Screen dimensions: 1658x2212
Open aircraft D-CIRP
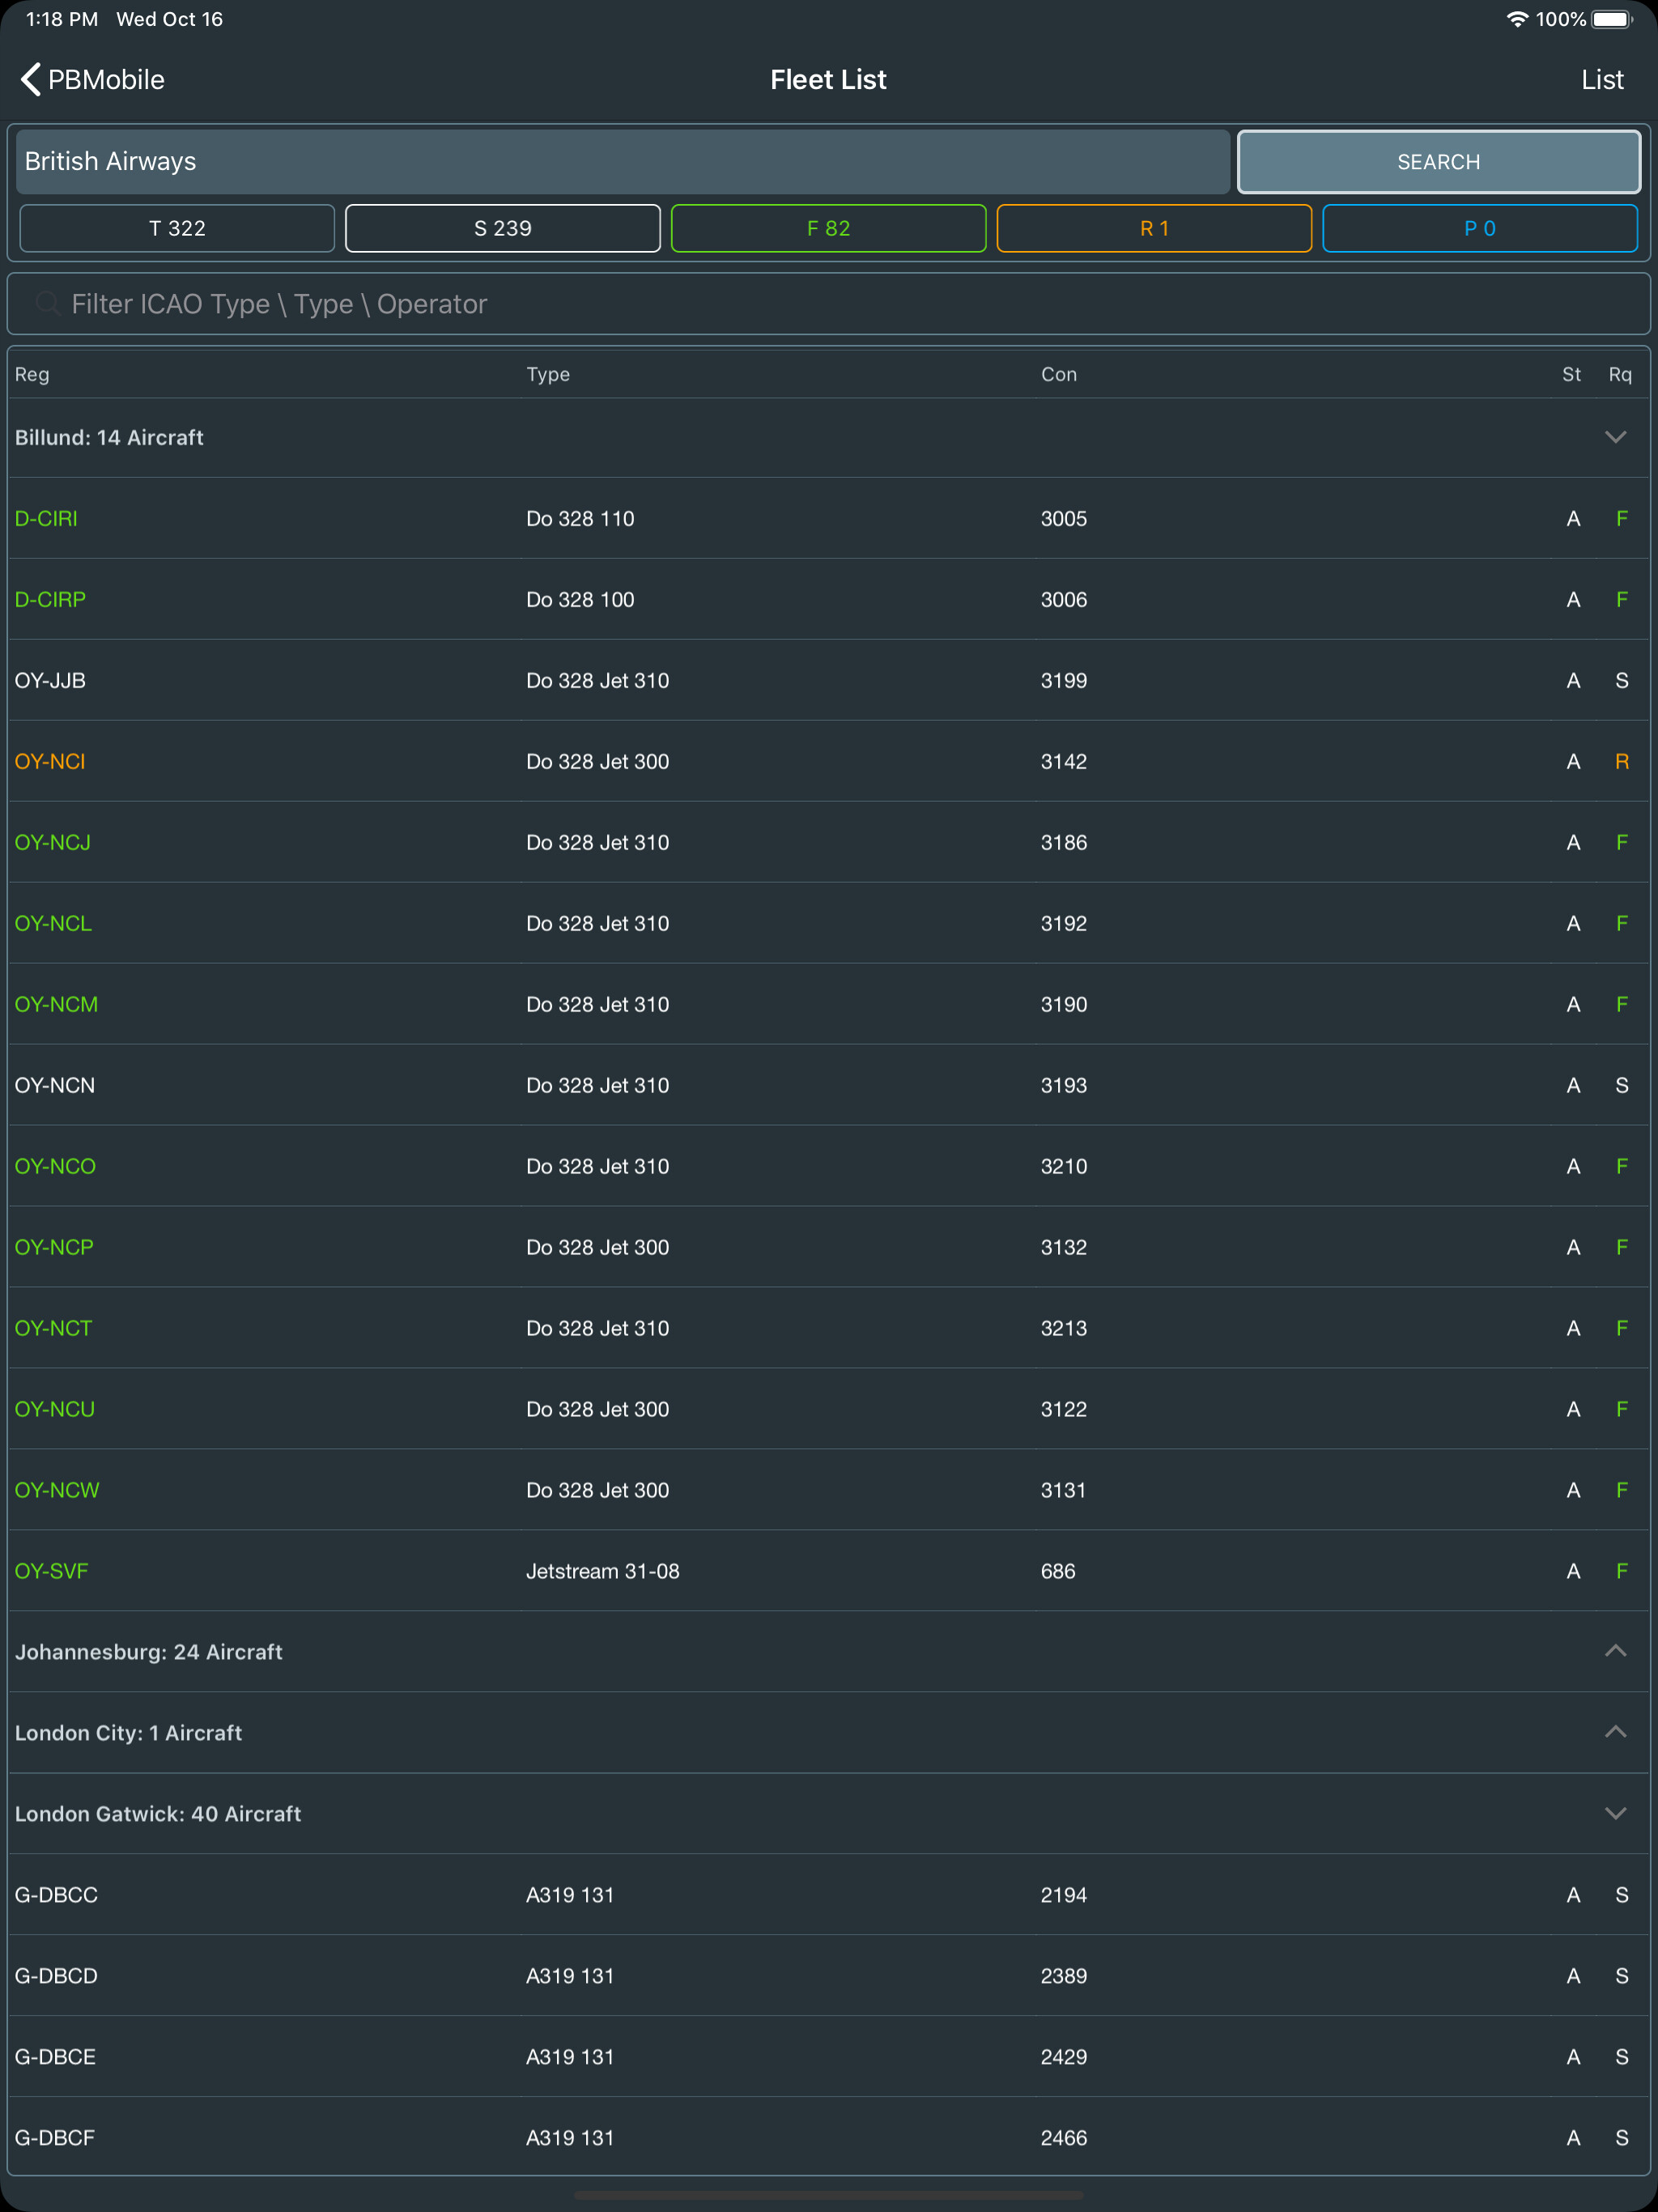click(829, 600)
